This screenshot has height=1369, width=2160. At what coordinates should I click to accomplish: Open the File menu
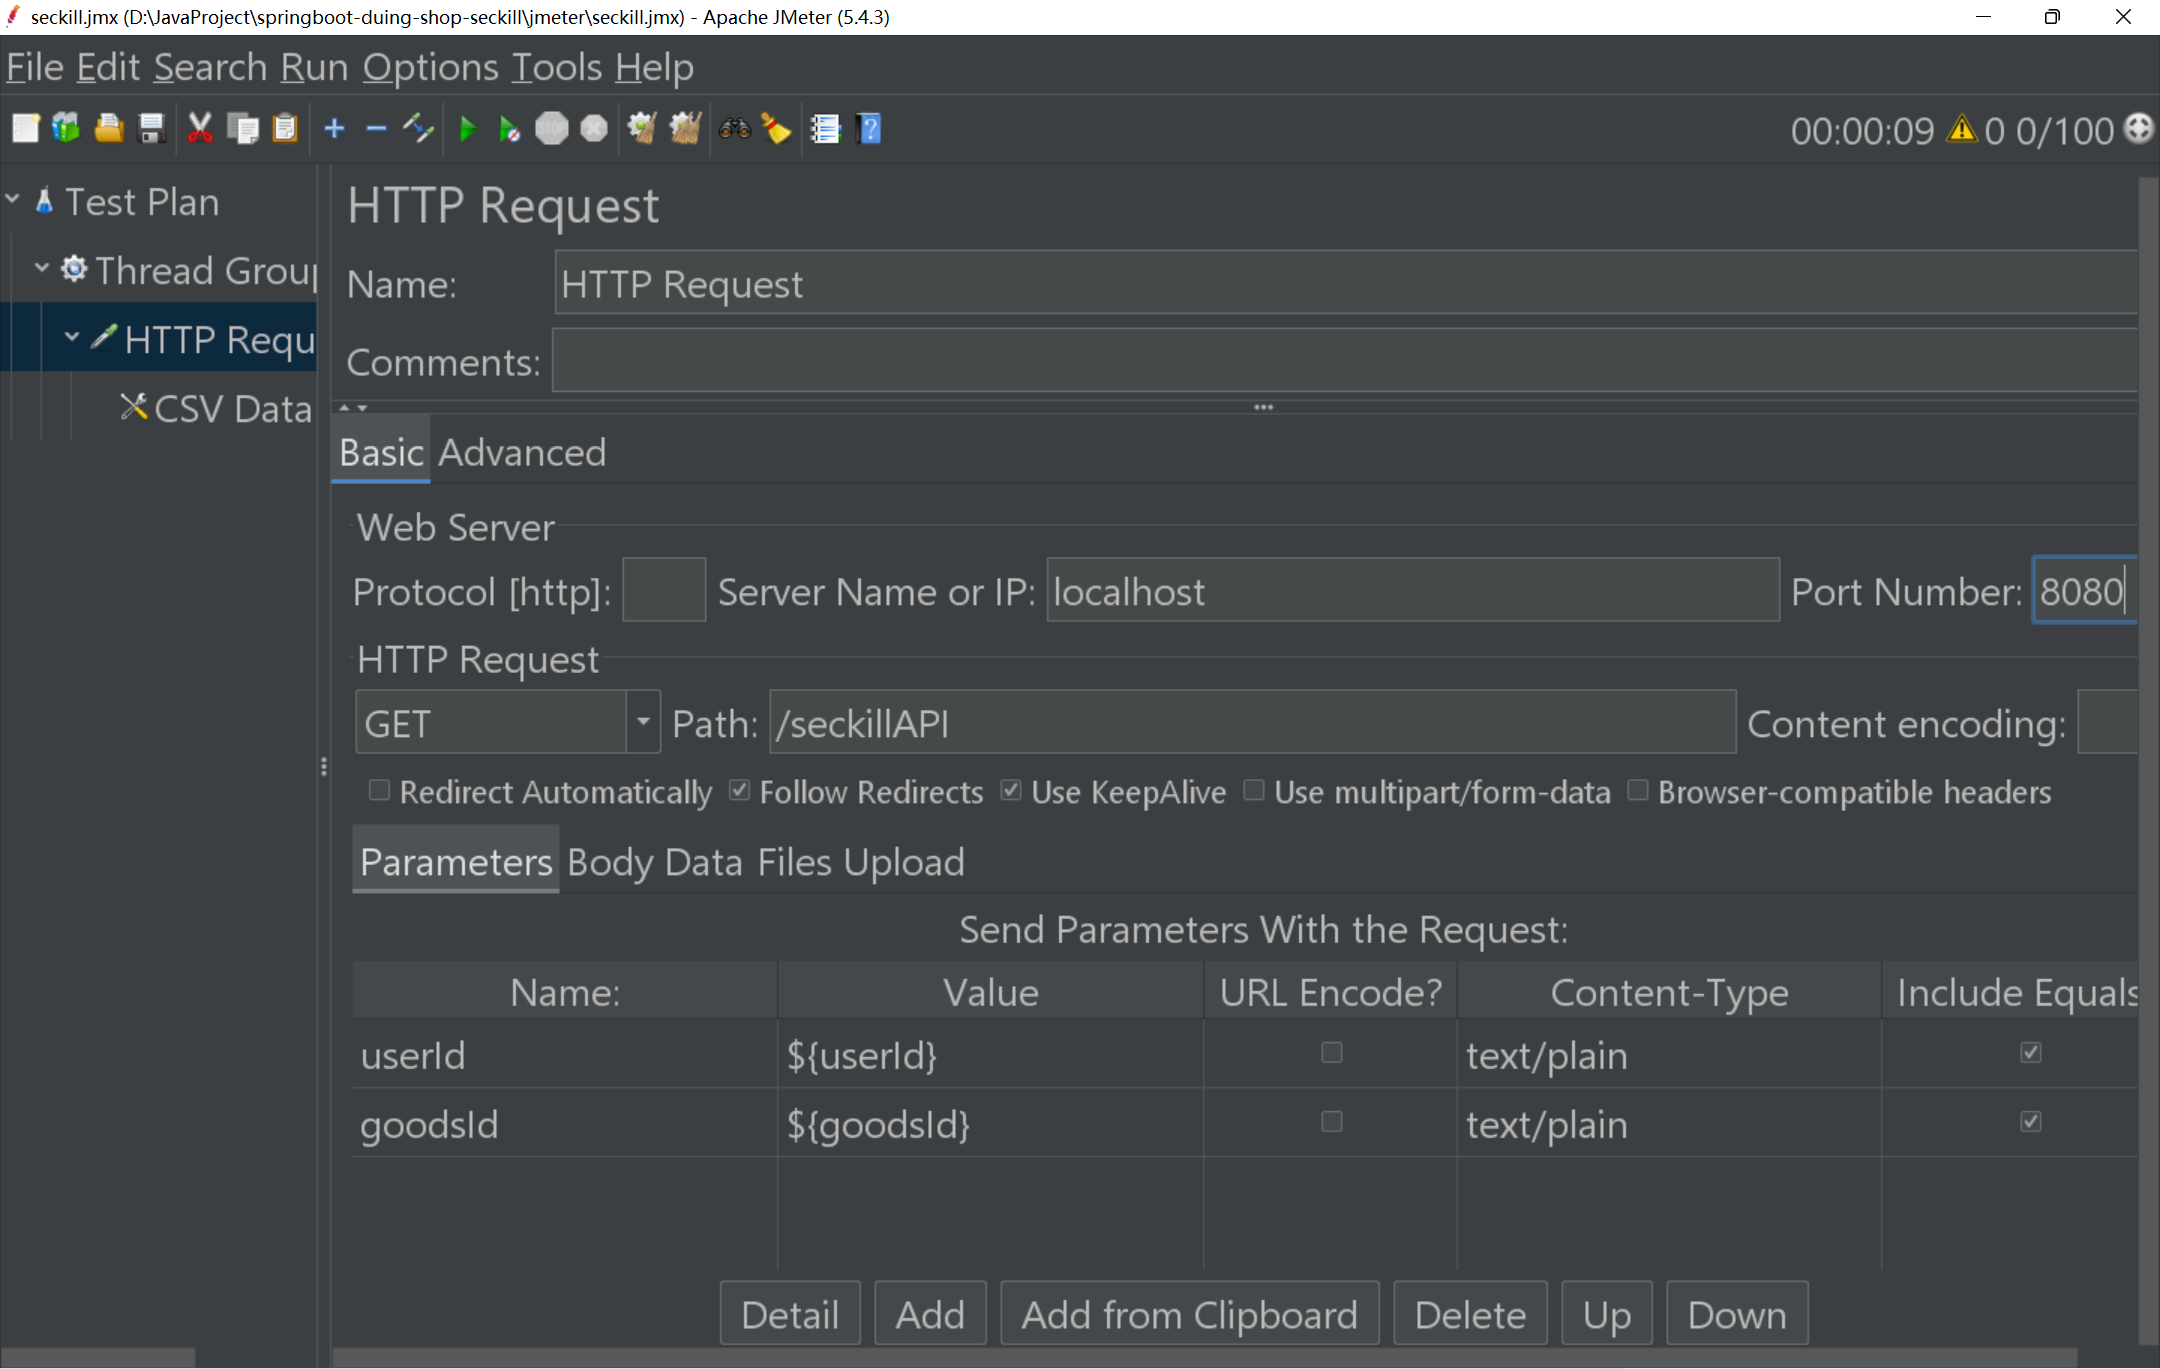click(35, 67)
